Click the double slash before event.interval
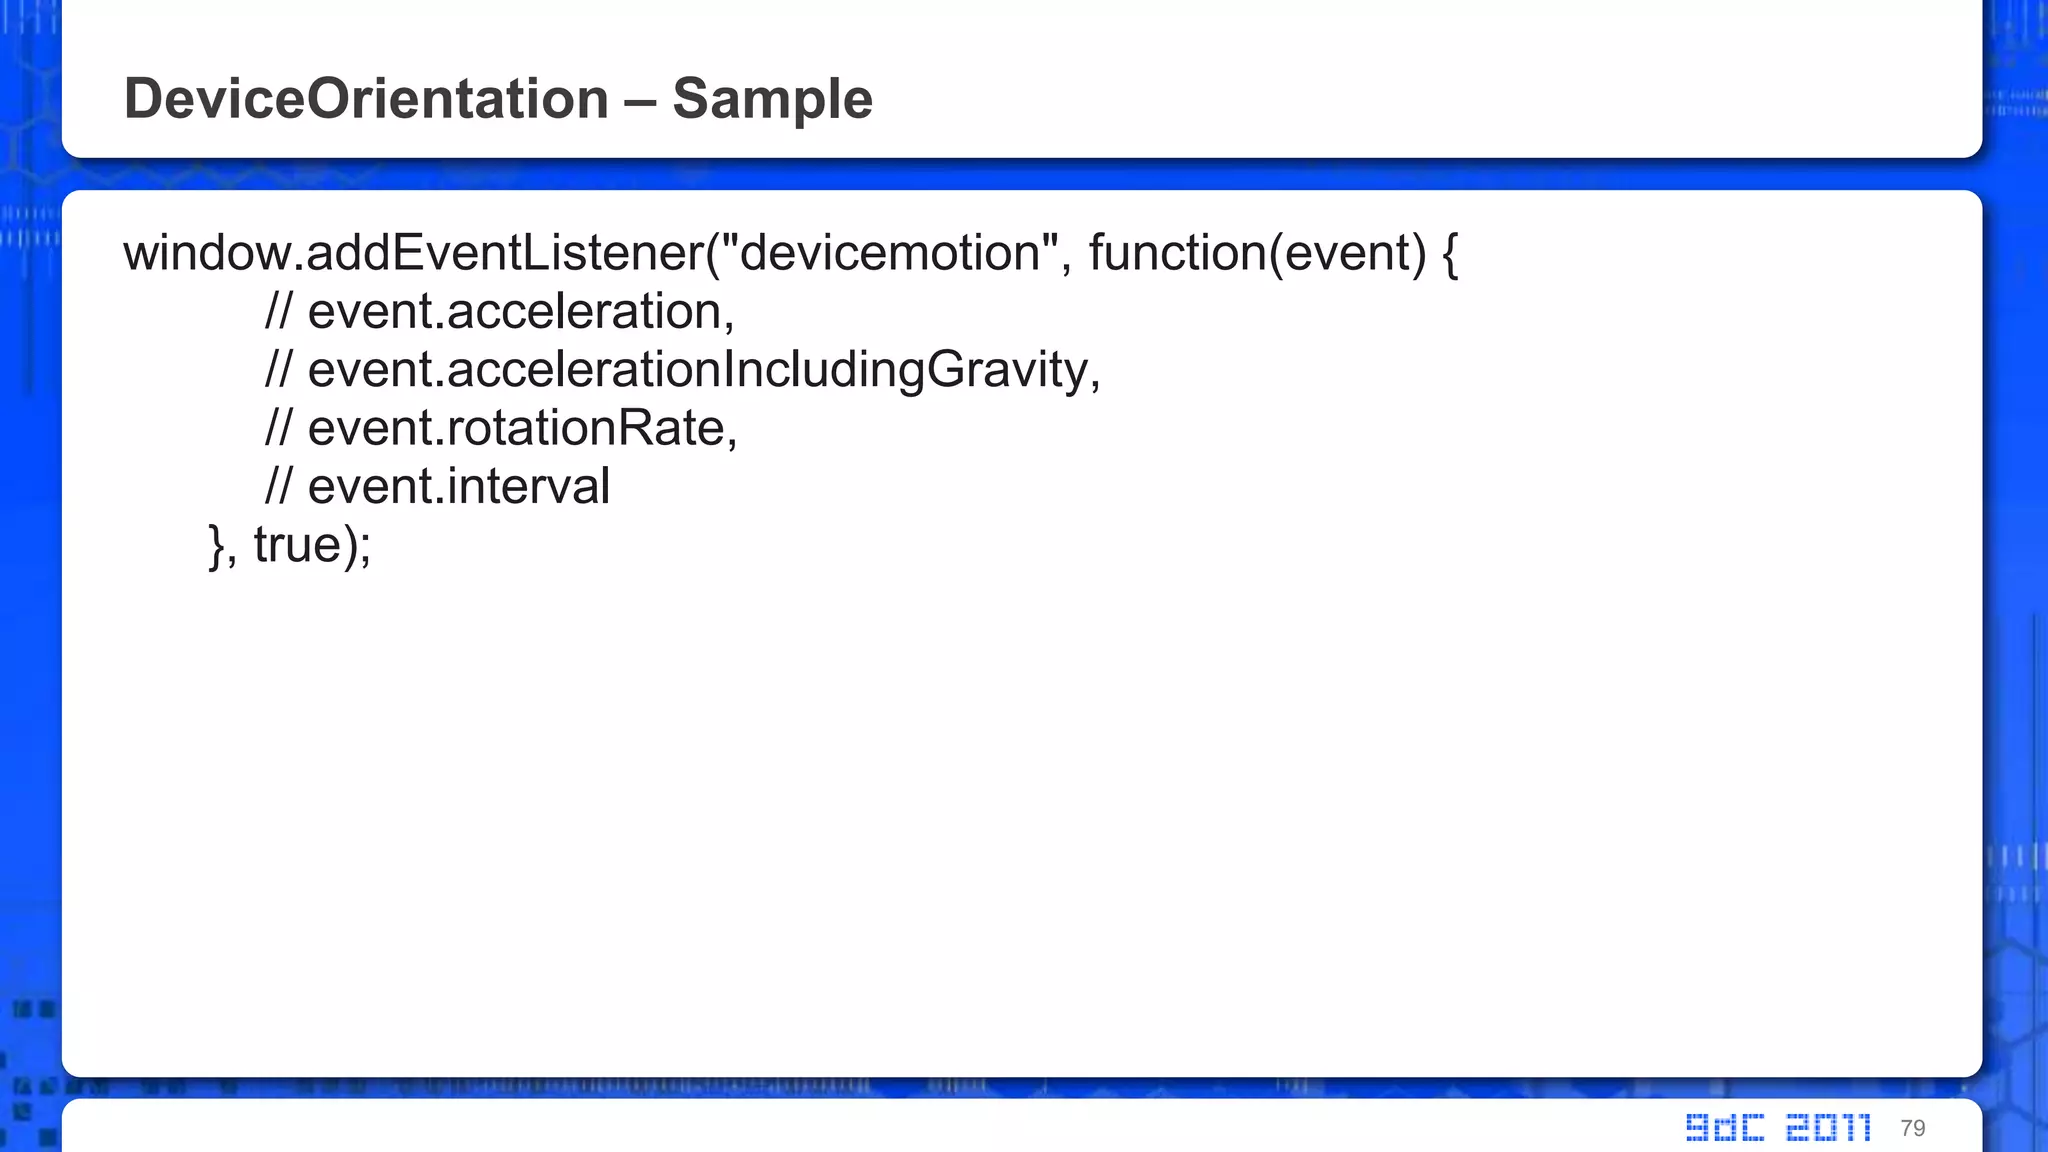Screen dimensions: 2048x1152 [278, 486]
